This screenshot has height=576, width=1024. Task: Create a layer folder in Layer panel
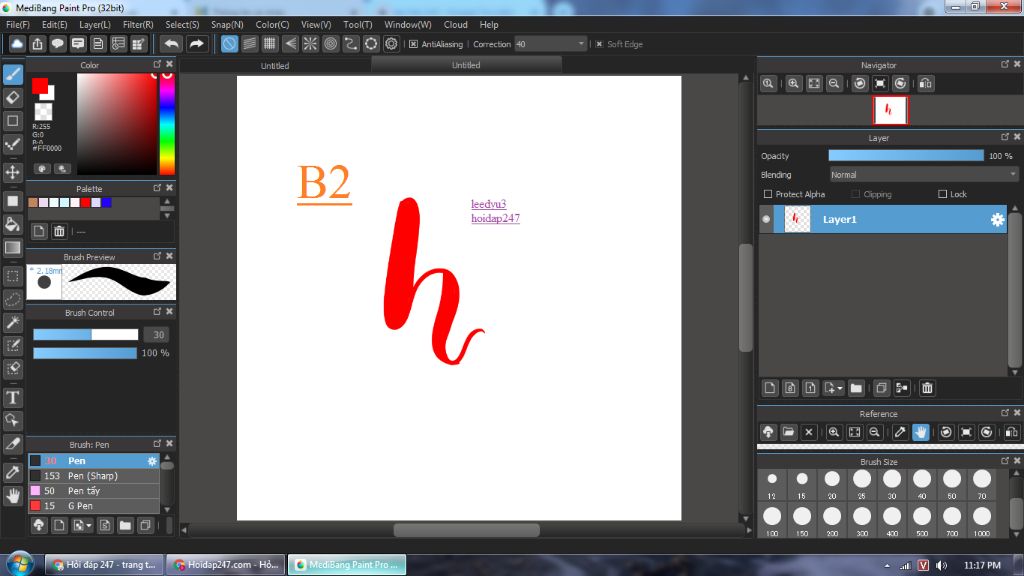(x=856, y=388)
